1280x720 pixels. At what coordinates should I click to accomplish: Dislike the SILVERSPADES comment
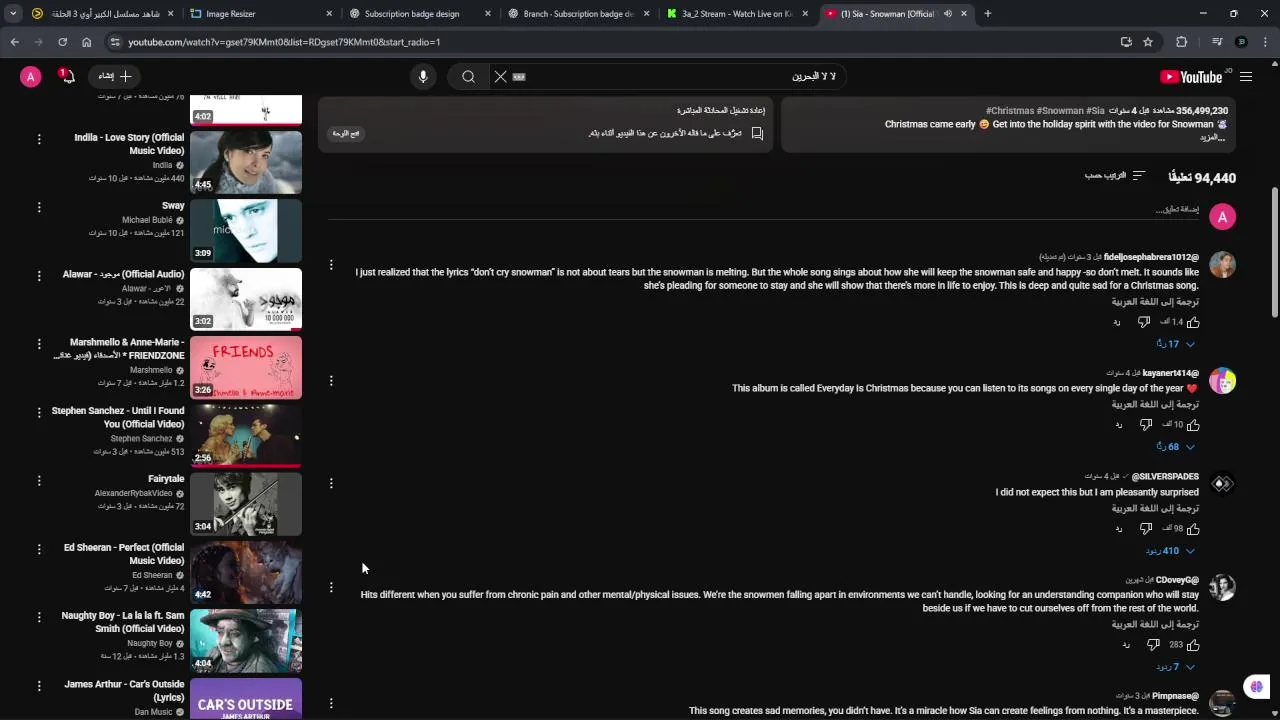(x=1146, y=529)
